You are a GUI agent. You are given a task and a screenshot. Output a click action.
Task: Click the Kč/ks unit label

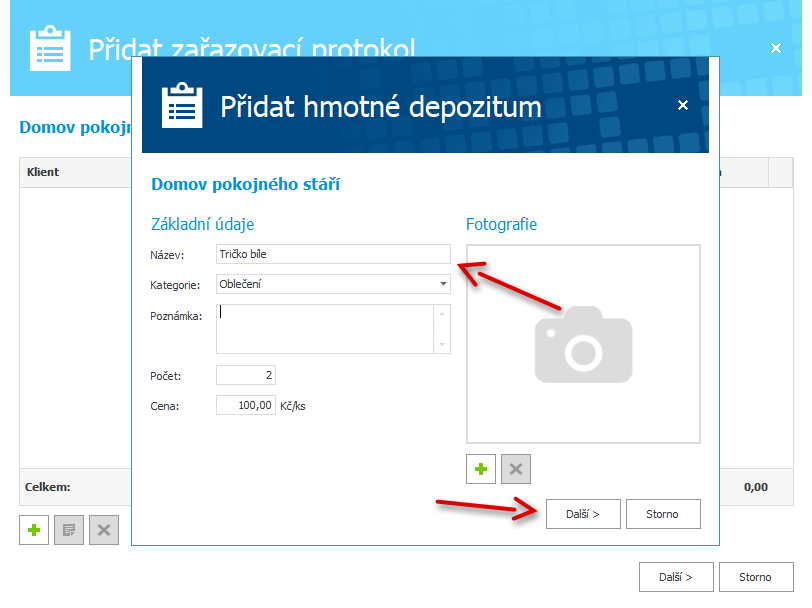(x=293, y=406)
